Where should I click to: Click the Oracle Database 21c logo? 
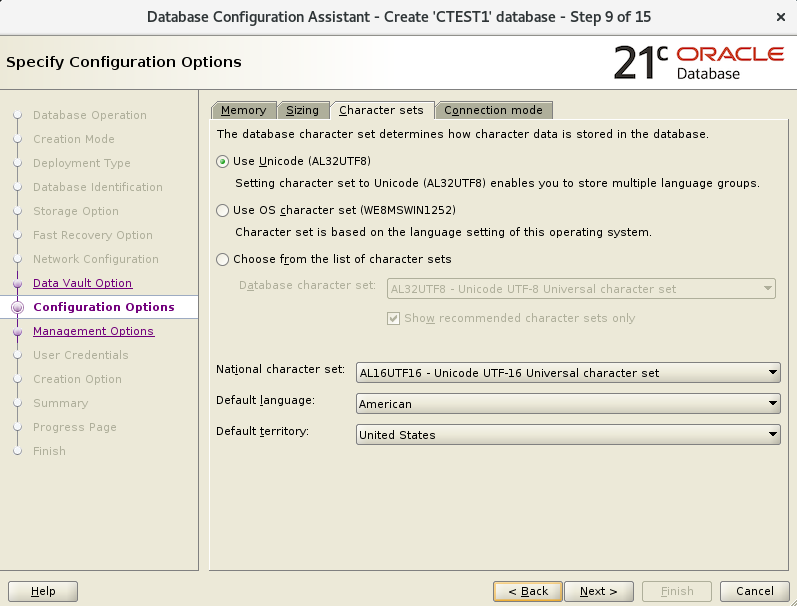coord(699,63)
